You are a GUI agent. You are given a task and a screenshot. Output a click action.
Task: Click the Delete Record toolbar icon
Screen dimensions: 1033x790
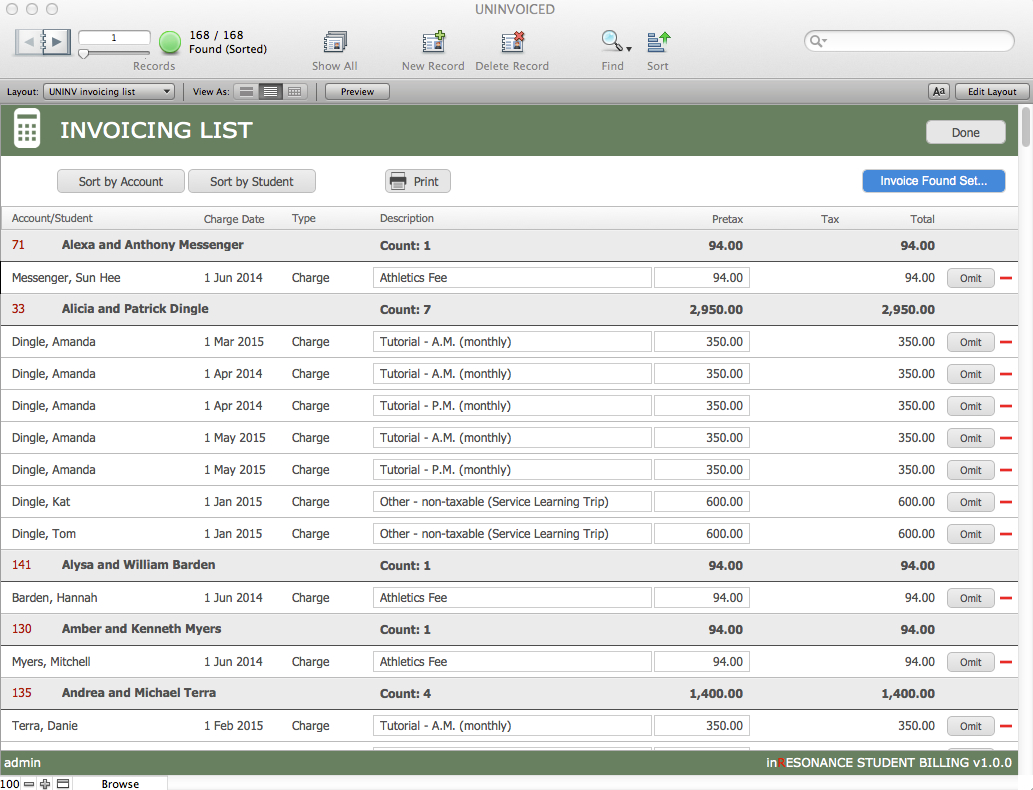513,42
